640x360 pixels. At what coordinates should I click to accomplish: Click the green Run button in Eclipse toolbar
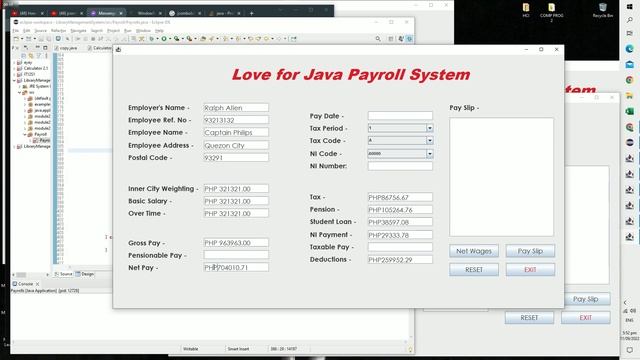pyautogui.click(x=164, y=39)
